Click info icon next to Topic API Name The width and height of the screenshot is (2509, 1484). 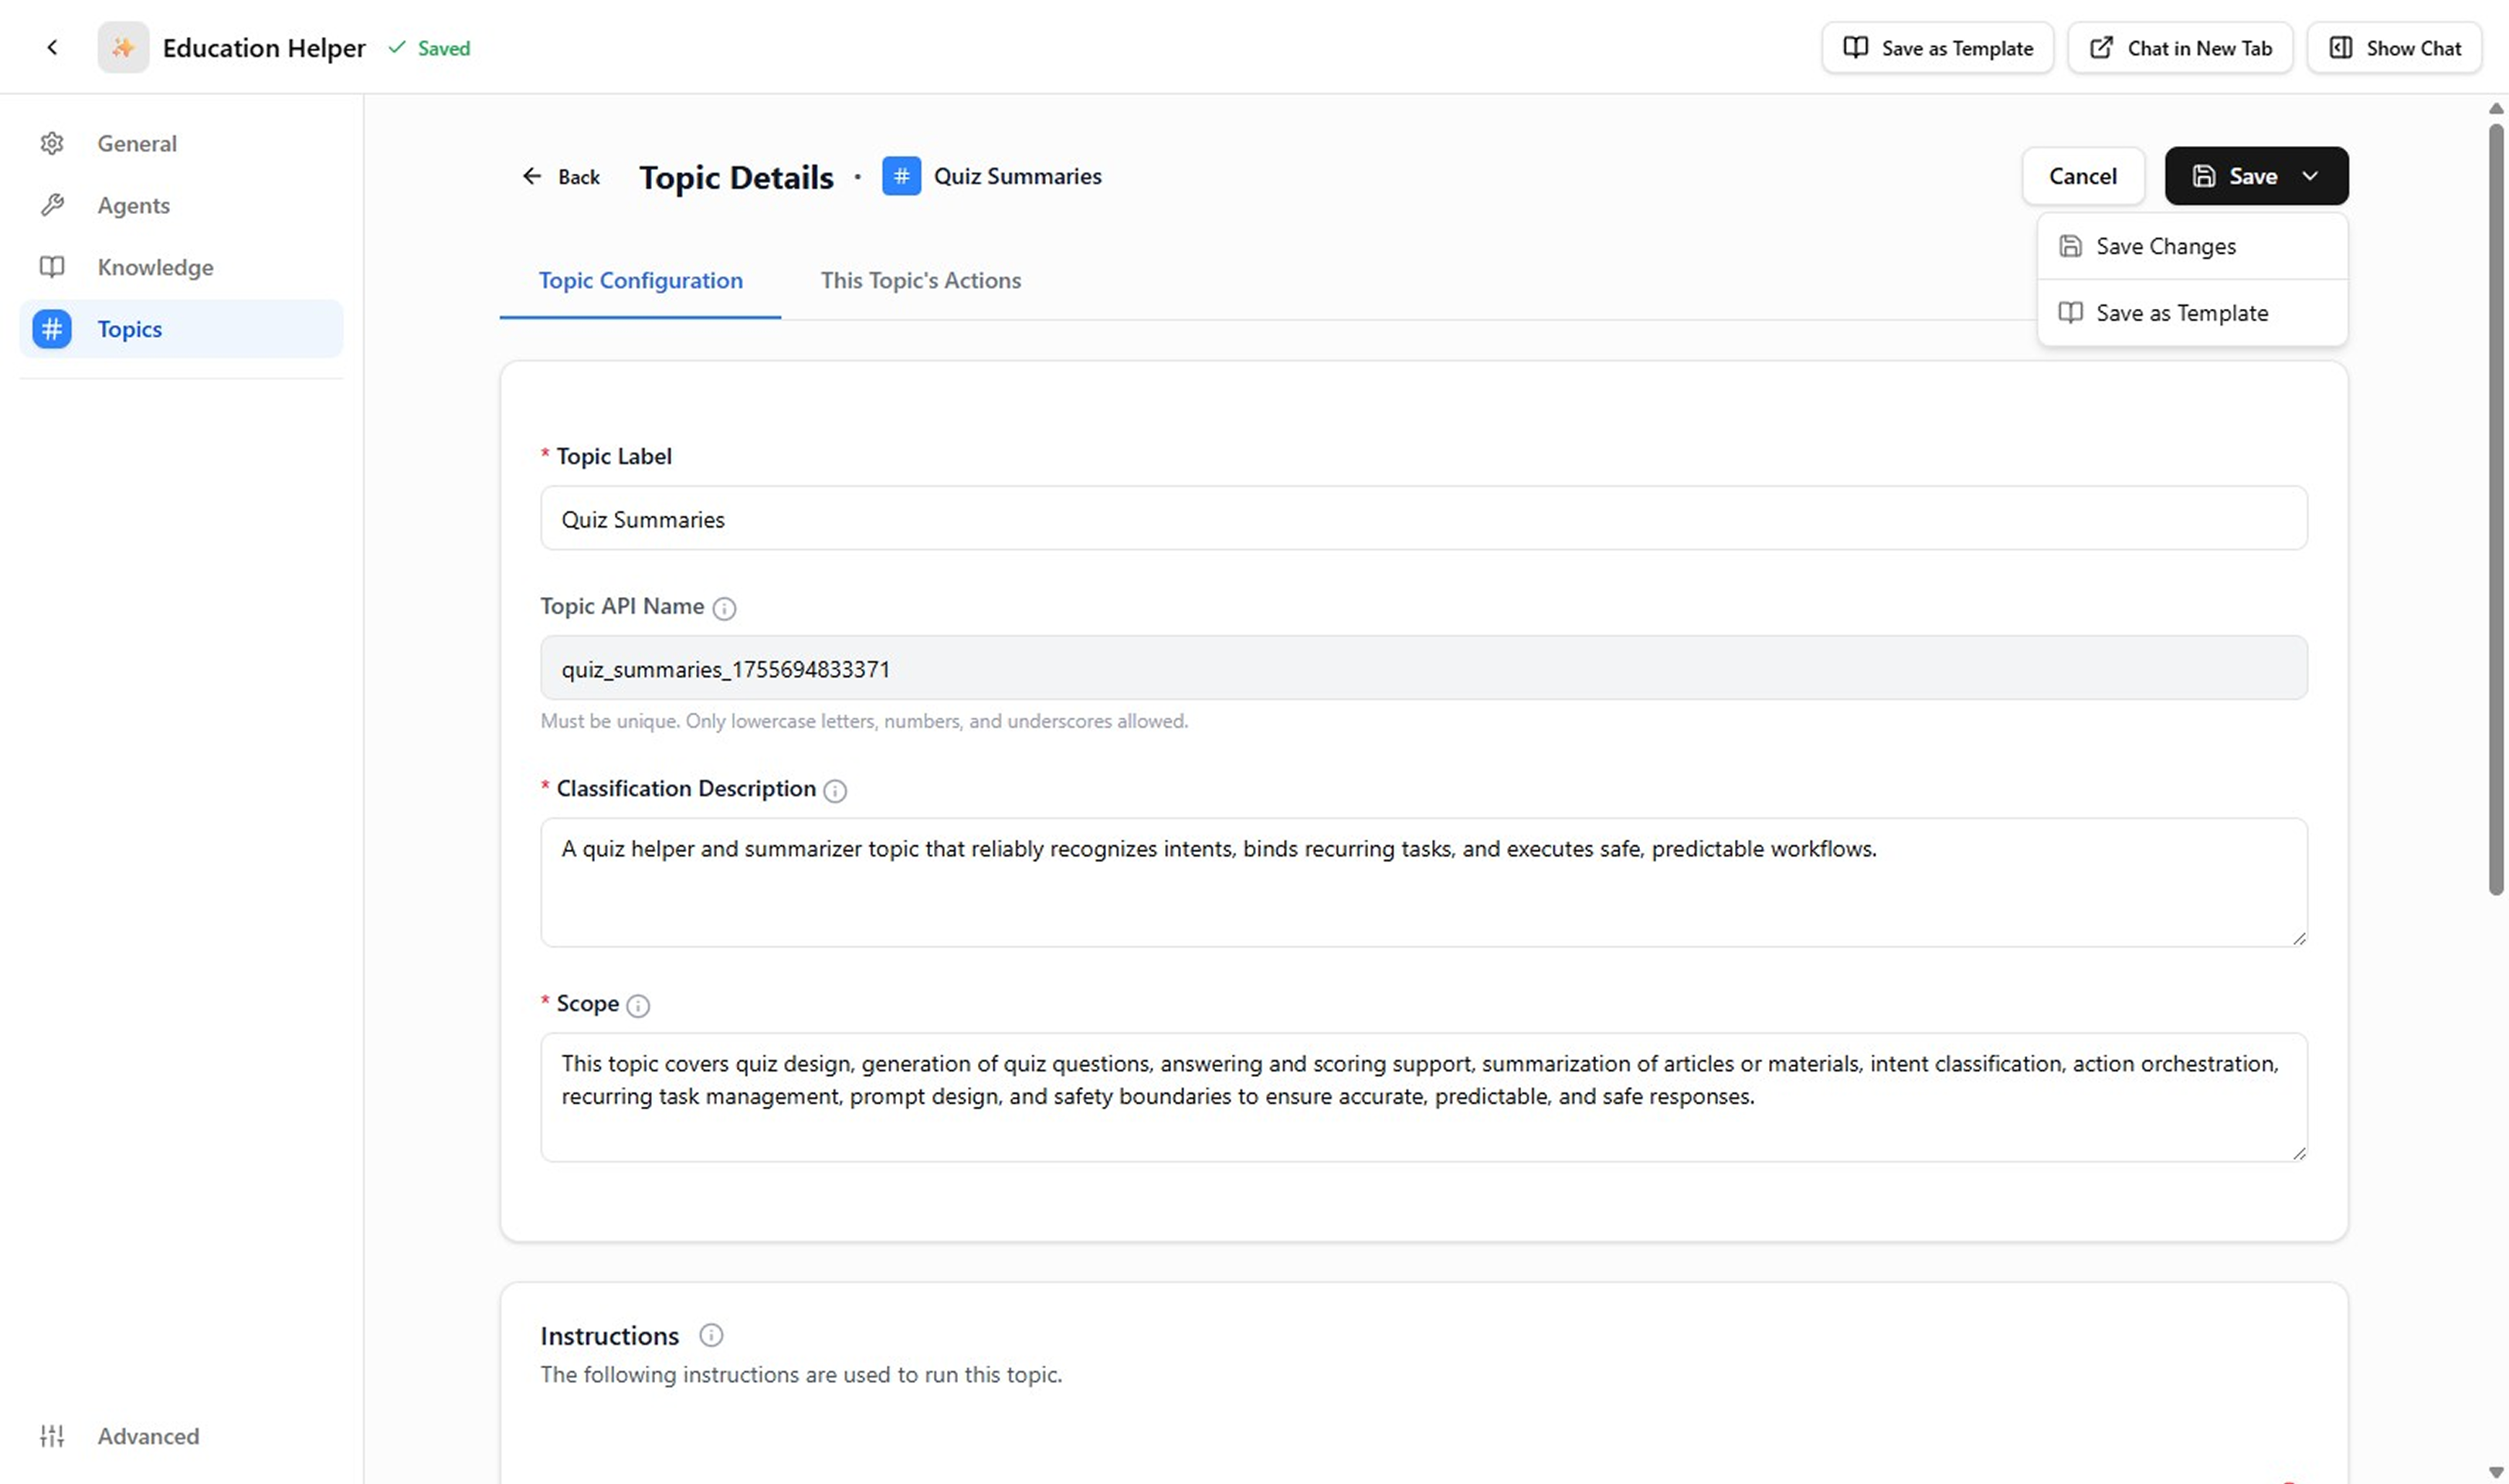click(724, 608)
